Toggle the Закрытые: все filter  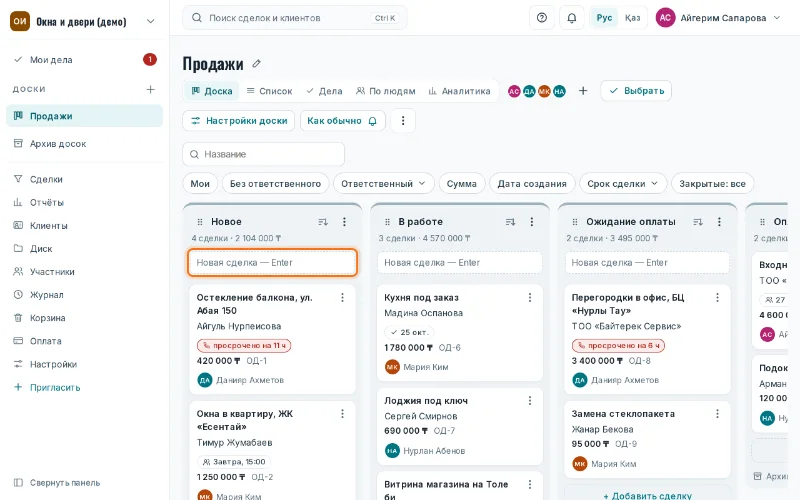click(712, 184)
